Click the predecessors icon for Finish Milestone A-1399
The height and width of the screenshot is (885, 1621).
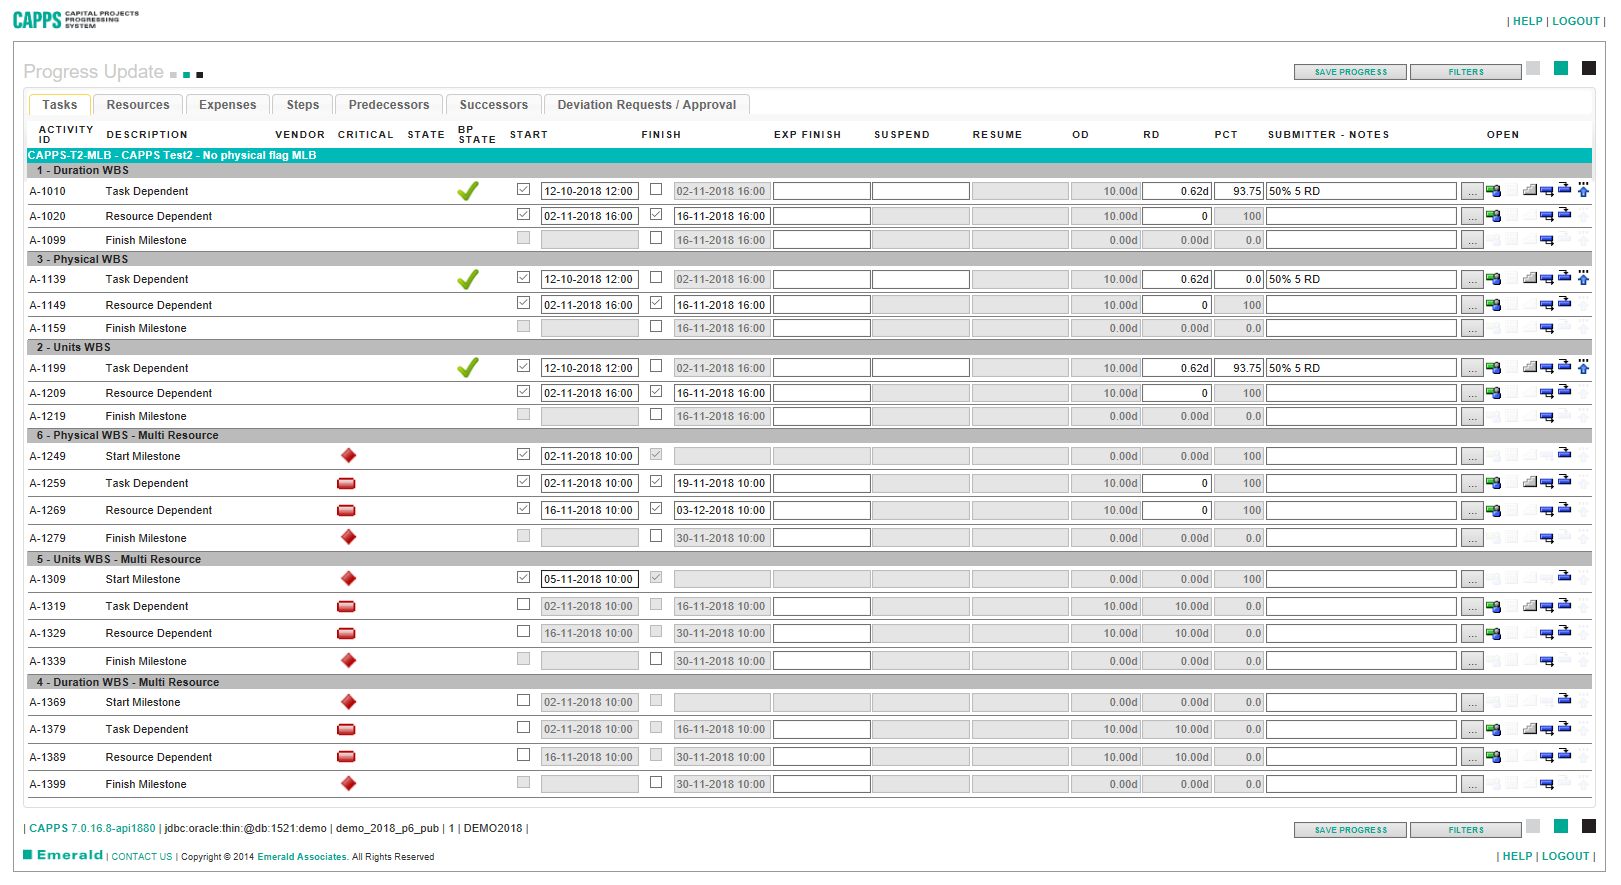pos(1546,784)
